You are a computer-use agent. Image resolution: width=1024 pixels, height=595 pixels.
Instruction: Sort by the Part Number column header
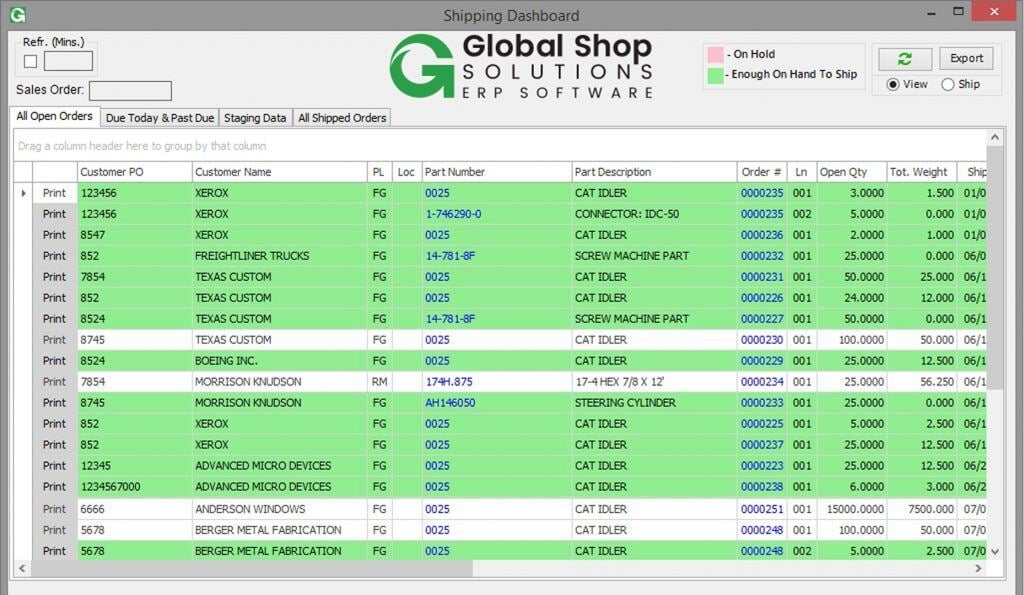(496, 172)
